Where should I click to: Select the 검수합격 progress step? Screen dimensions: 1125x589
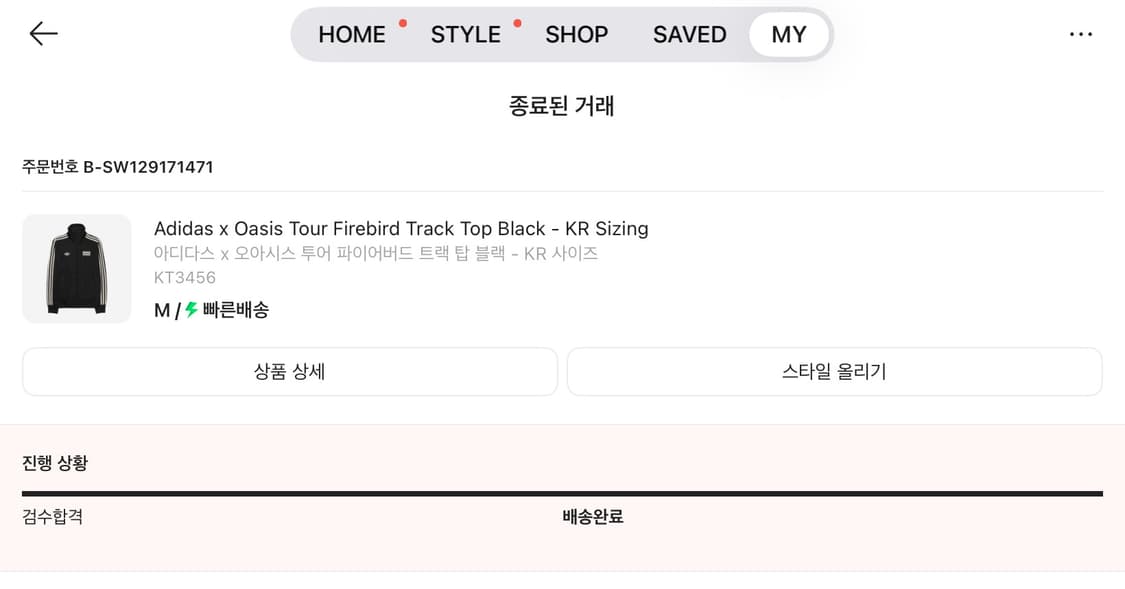coord(52,517)
